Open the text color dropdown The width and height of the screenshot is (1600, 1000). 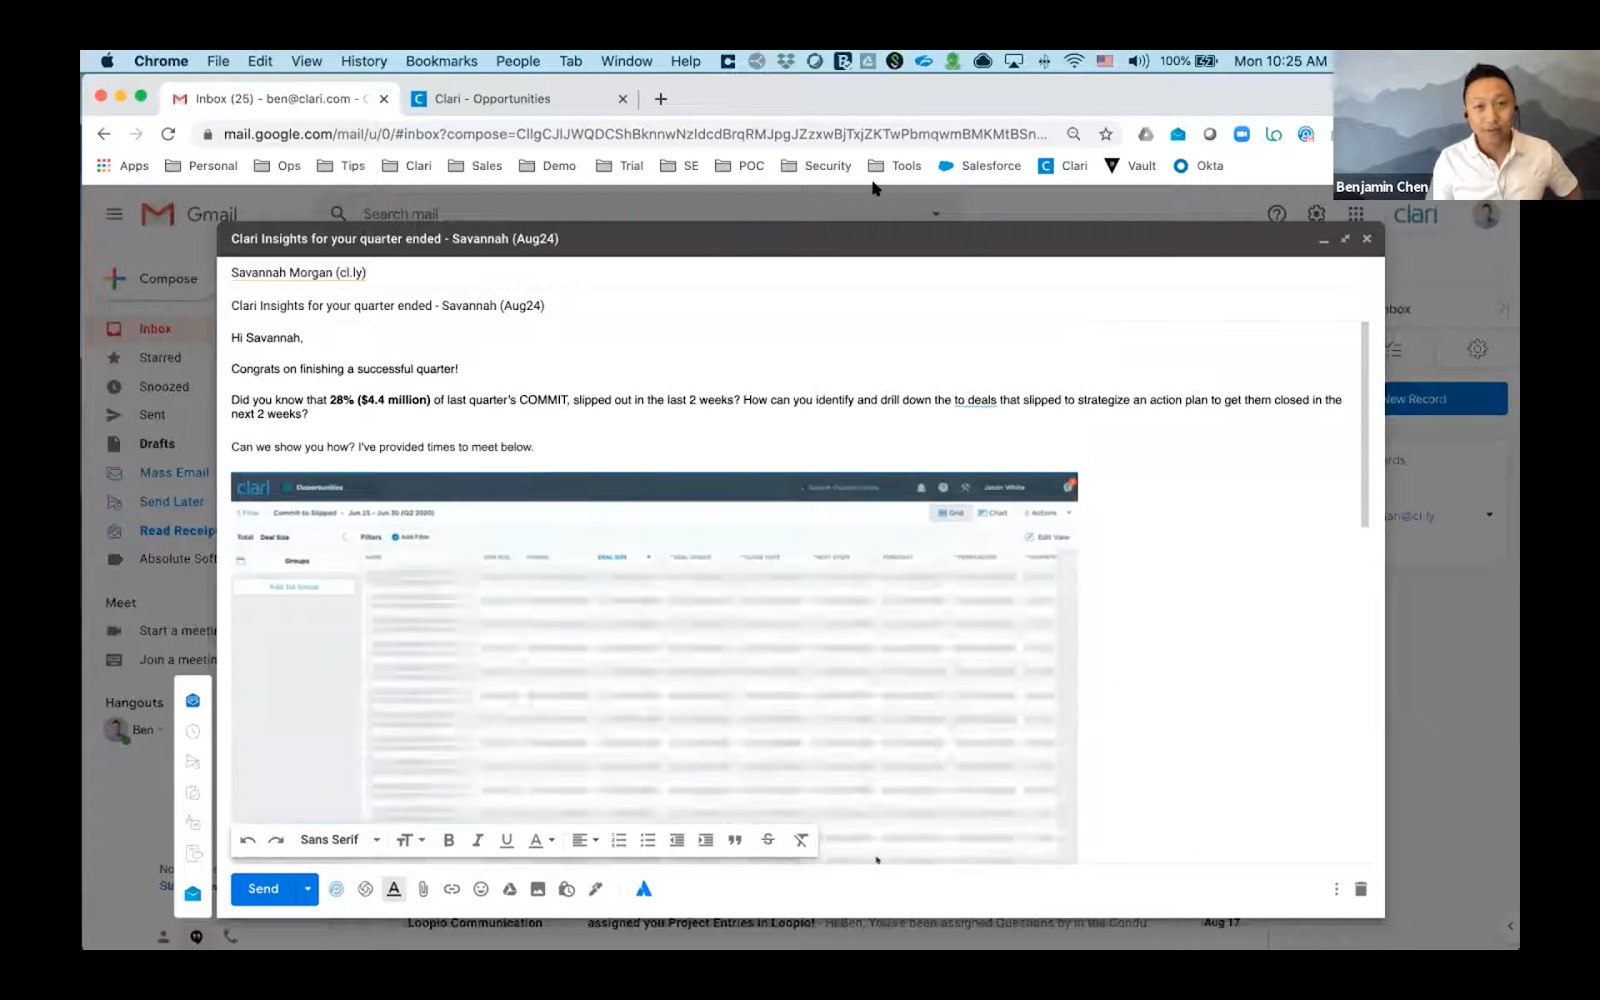(x=541, y=840)
